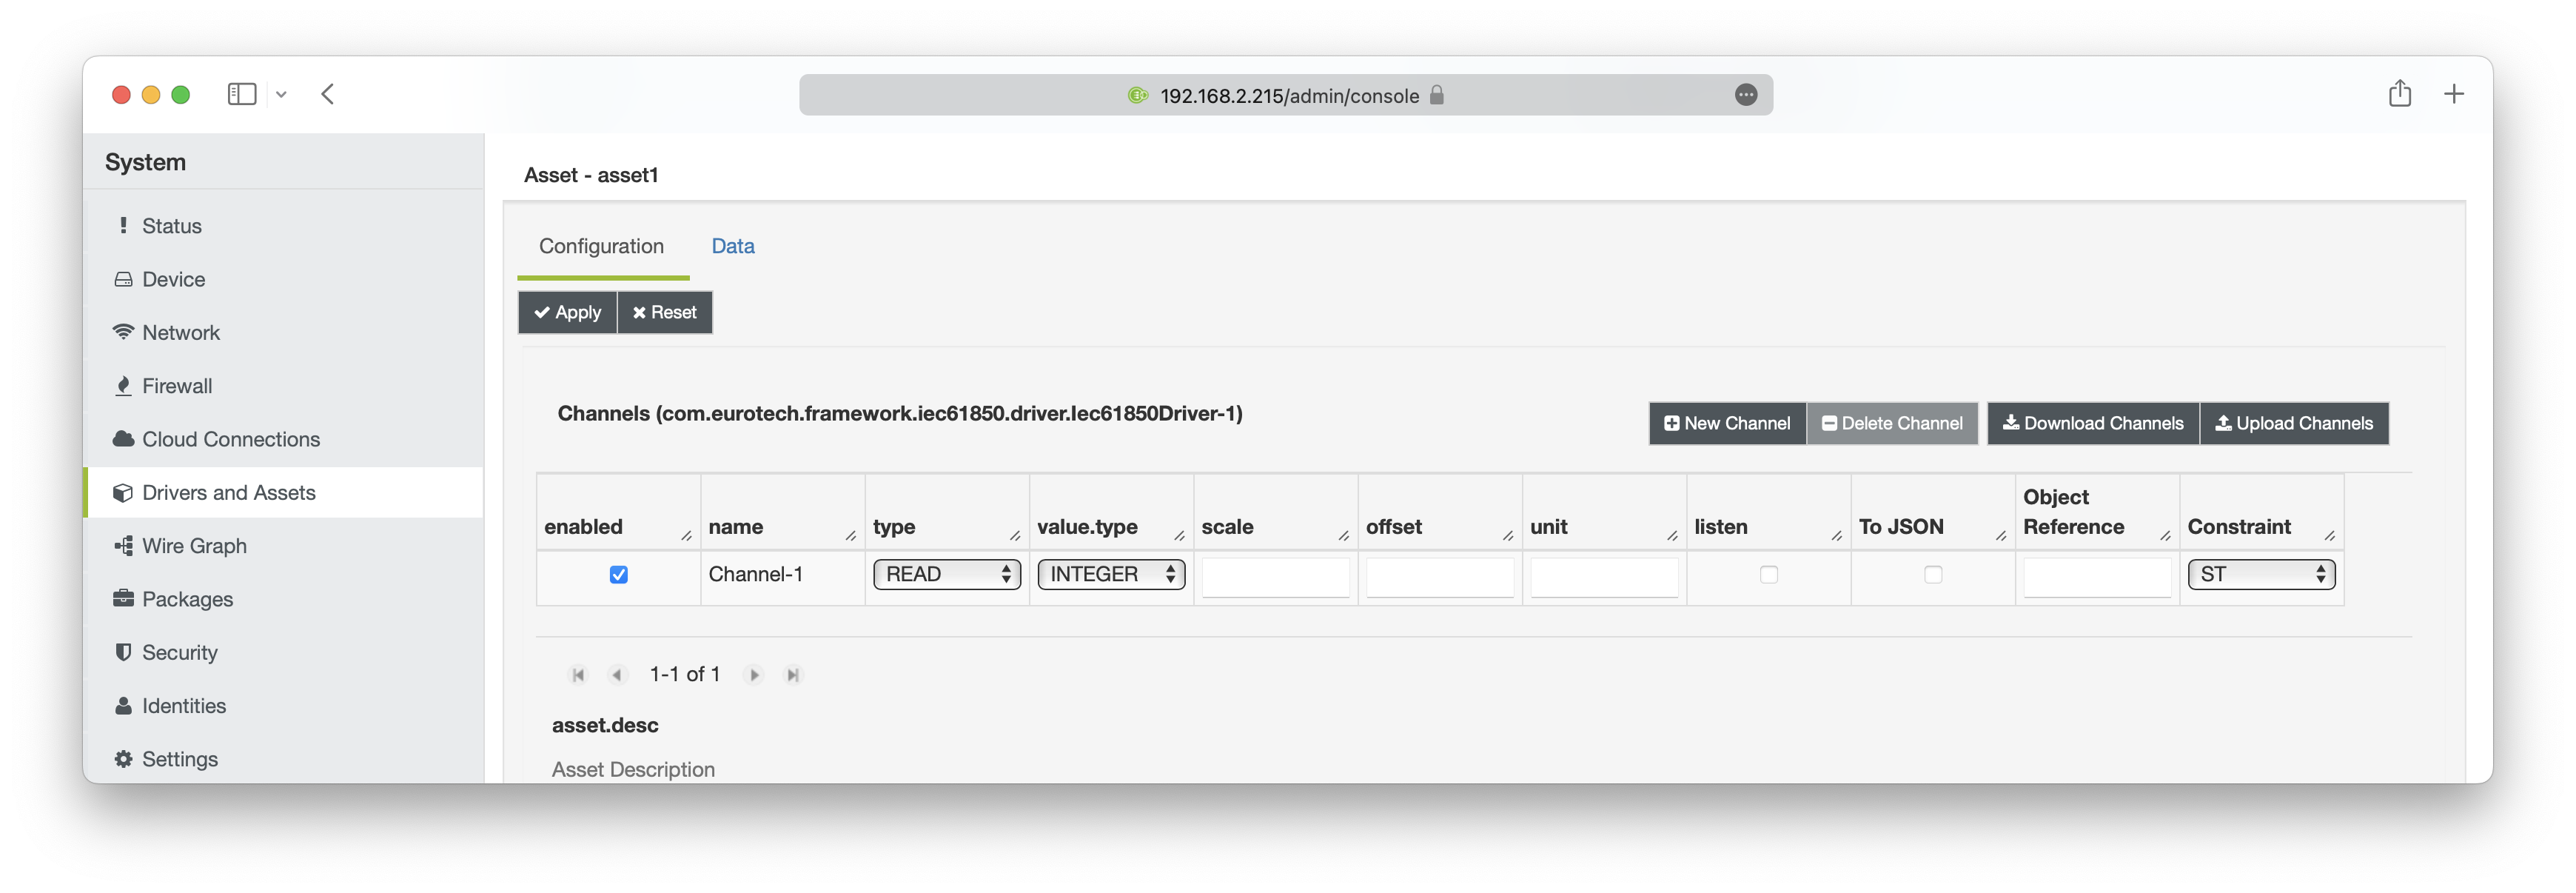Click the Firewall icon in sidebar

[123, 386]
